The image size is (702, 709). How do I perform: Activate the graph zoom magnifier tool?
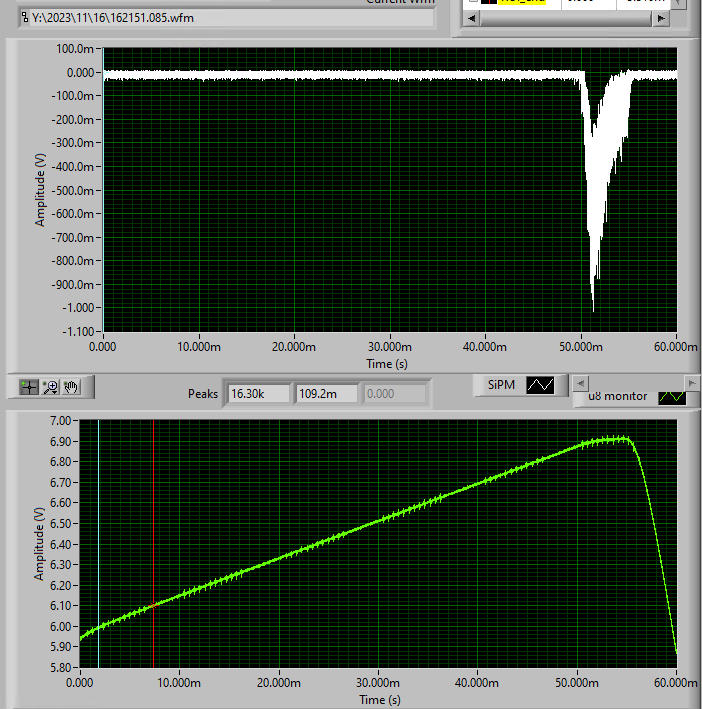tap(50, 388)
